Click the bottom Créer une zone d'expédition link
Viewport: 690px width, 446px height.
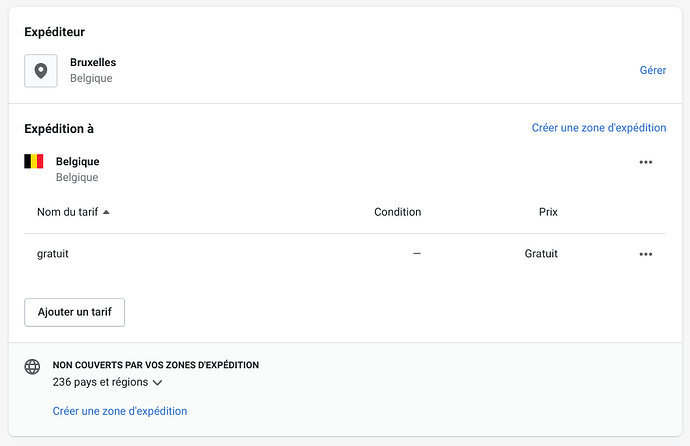(x=119, y=411)
